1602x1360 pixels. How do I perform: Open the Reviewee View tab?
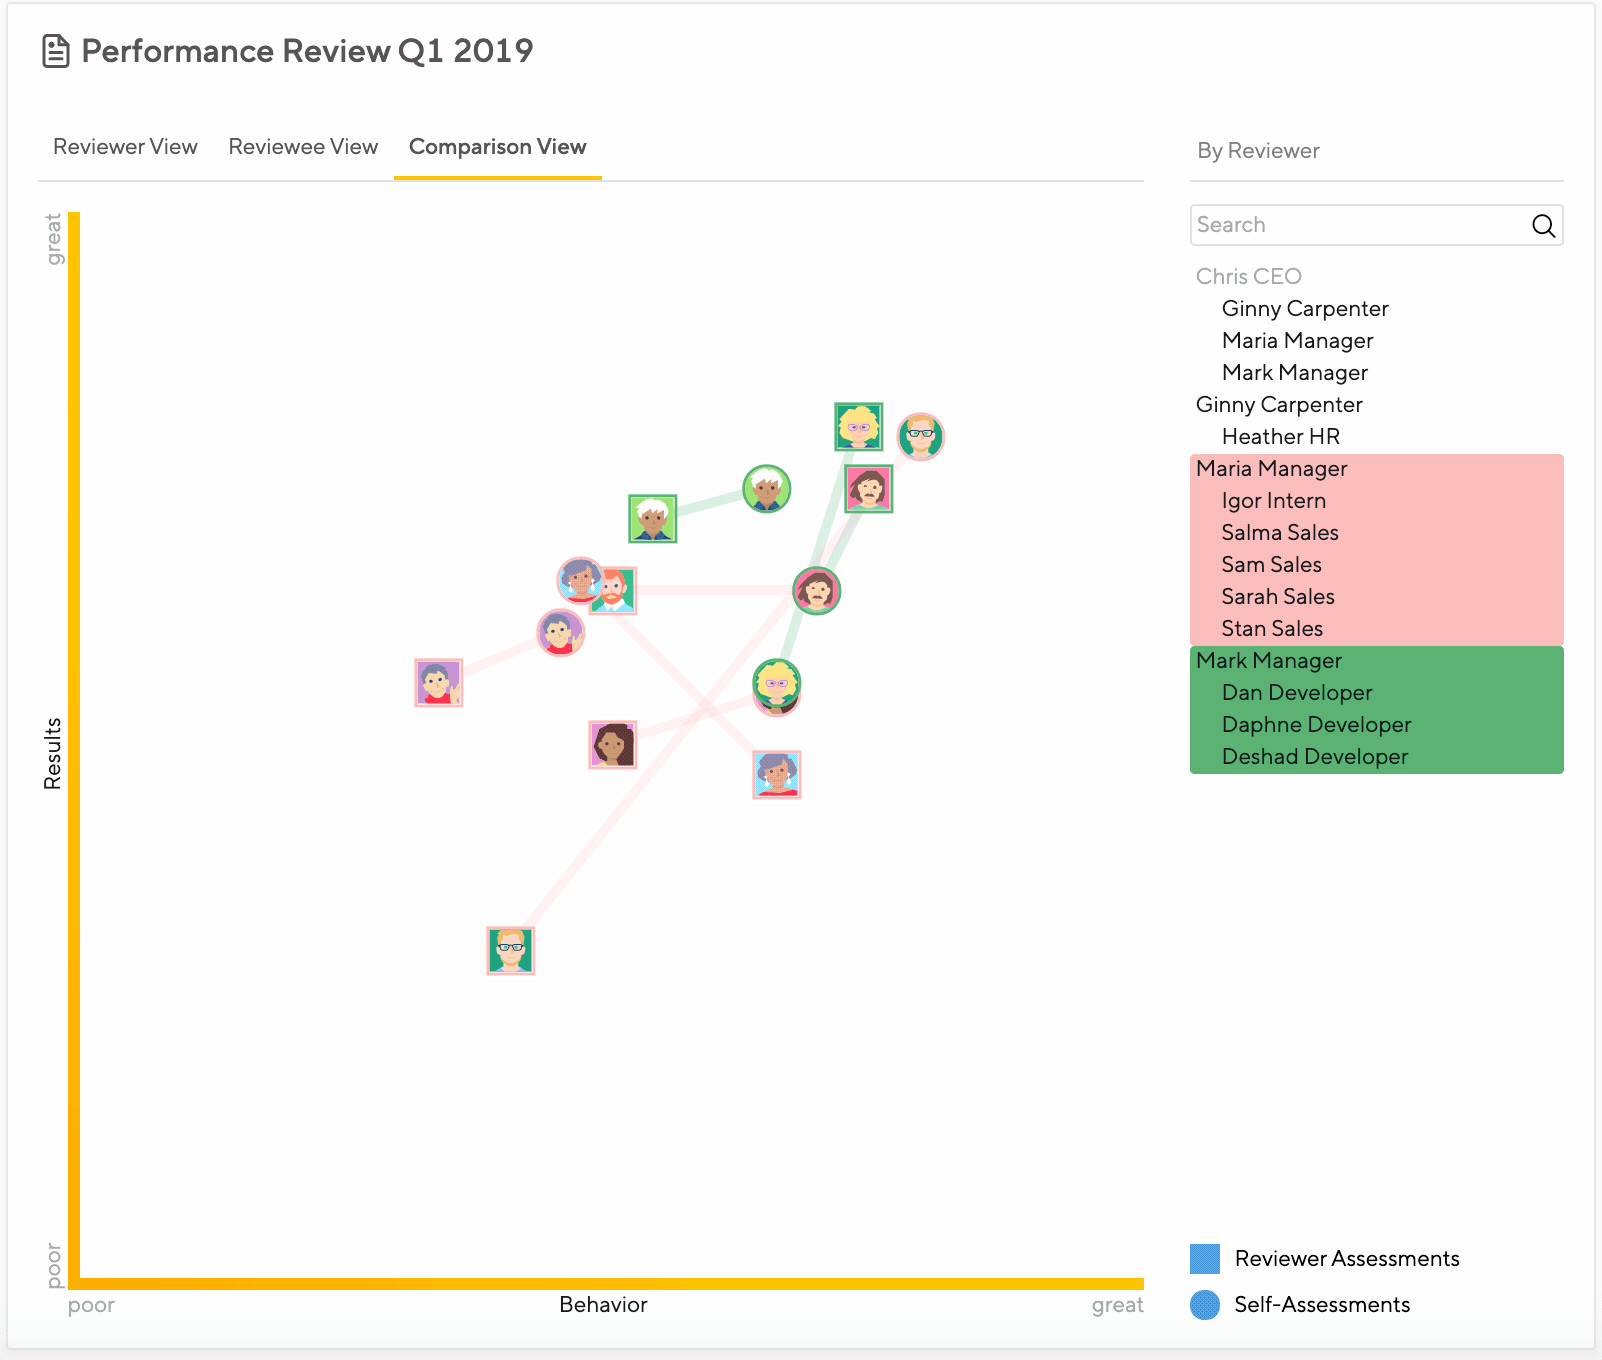(x=302, y=147)
